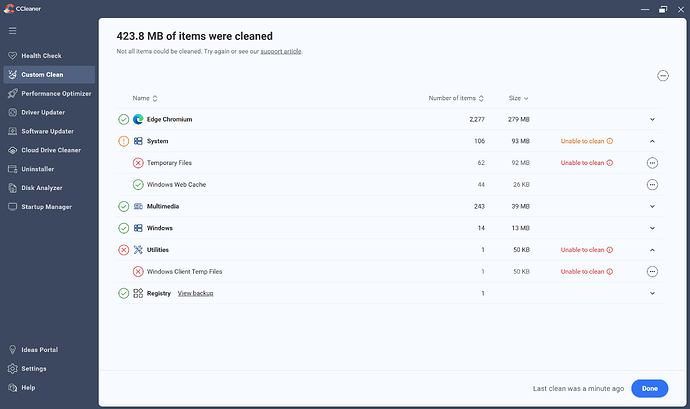Expand the Edge Chromium row
690x409 pixels.
pyautogui.click(x=652, y=119)
